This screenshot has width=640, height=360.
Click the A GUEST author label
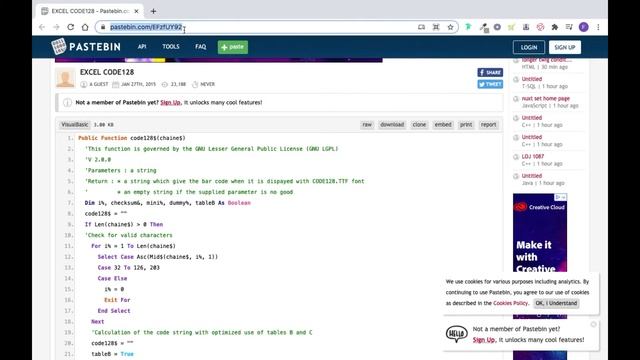point(98,84)
